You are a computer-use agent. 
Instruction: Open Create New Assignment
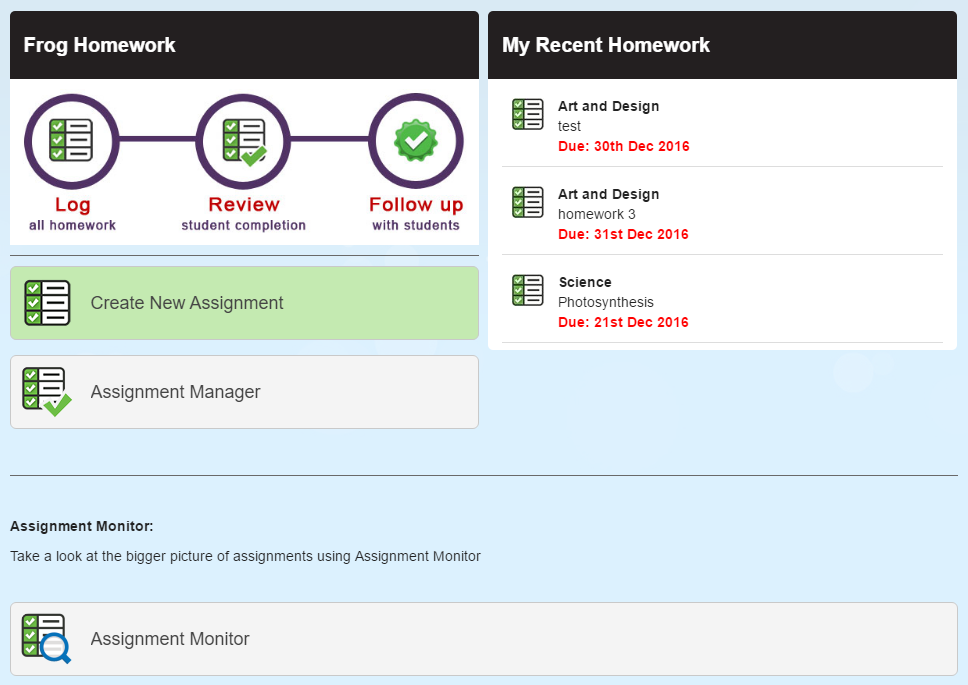click(x=244, y=303)
